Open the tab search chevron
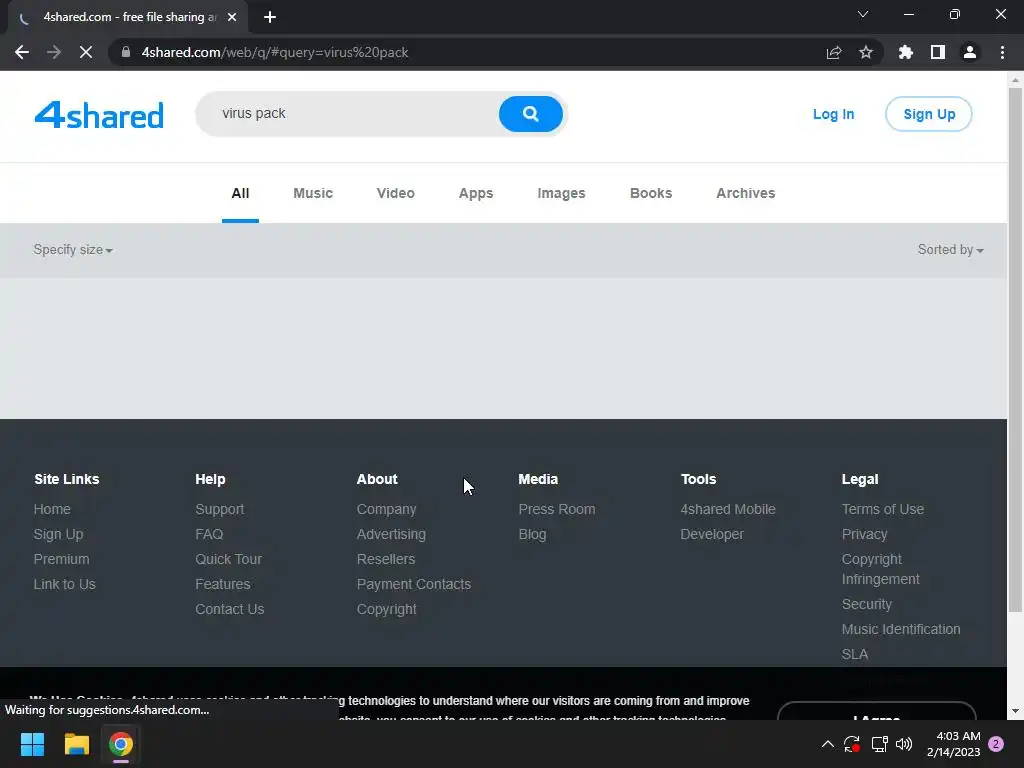This screenshot has height=768, width=1024. click(x=863, y=14)
